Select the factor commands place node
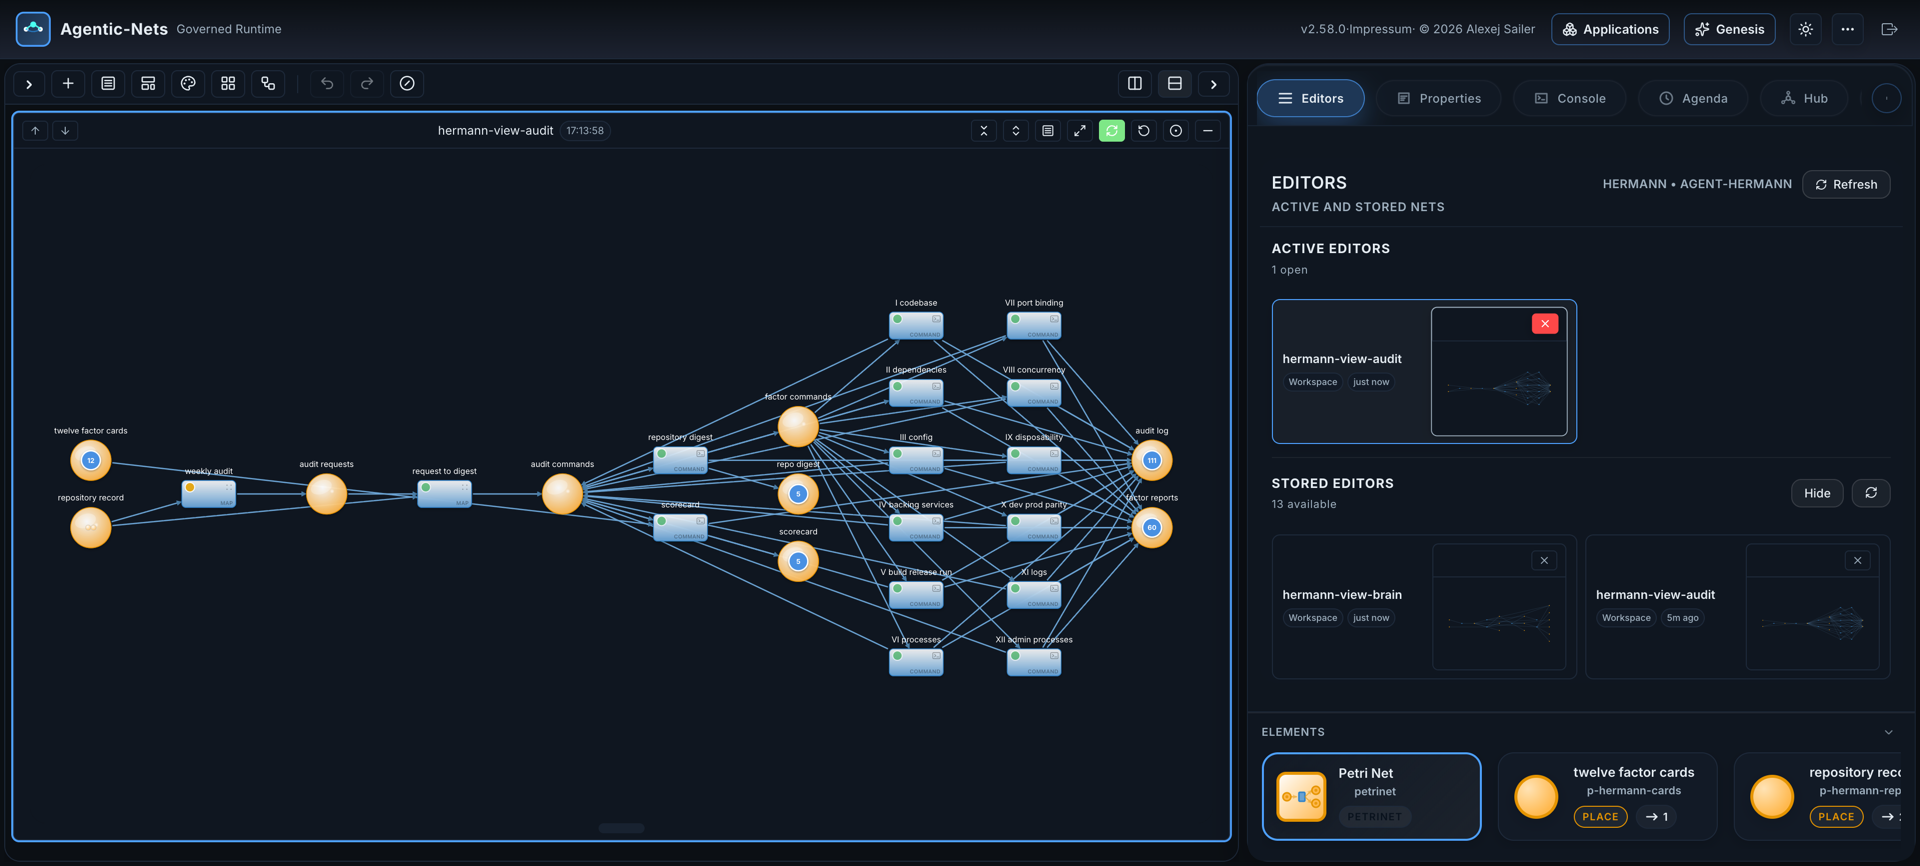The image size is (1920, 866). [798, 426]
